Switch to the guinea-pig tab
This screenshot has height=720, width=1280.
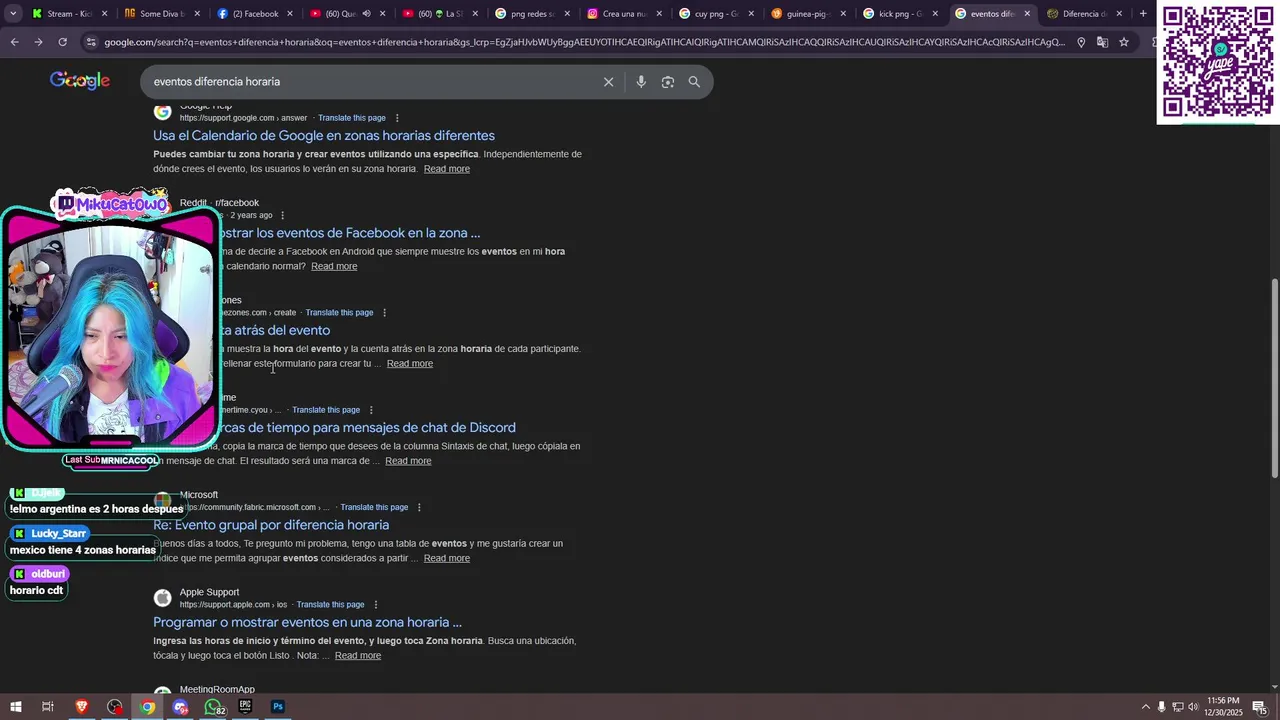click(x=808, y=14)
